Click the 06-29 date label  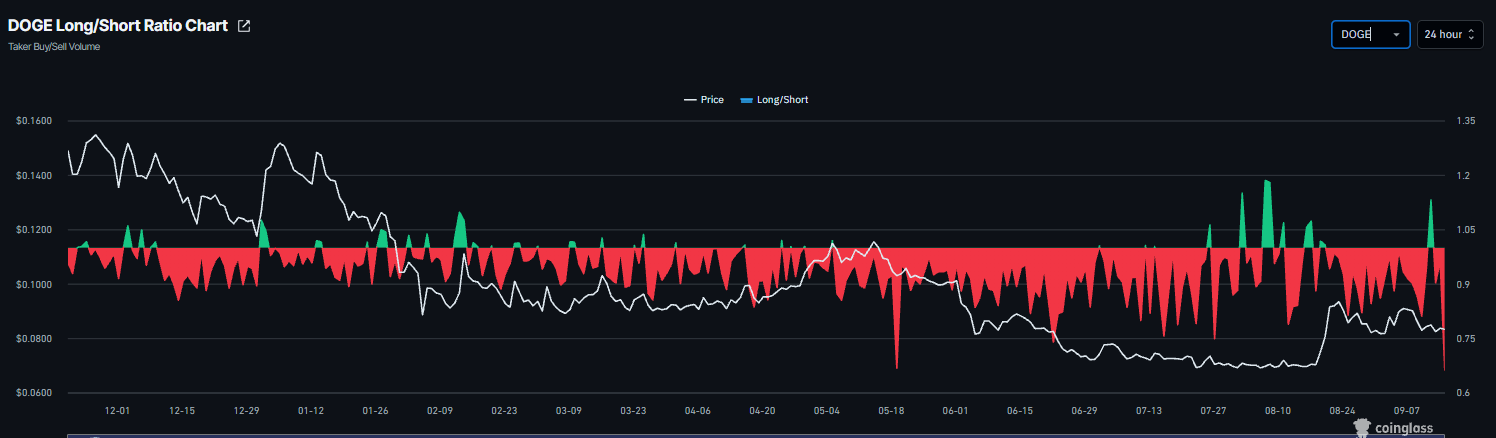1084,411
